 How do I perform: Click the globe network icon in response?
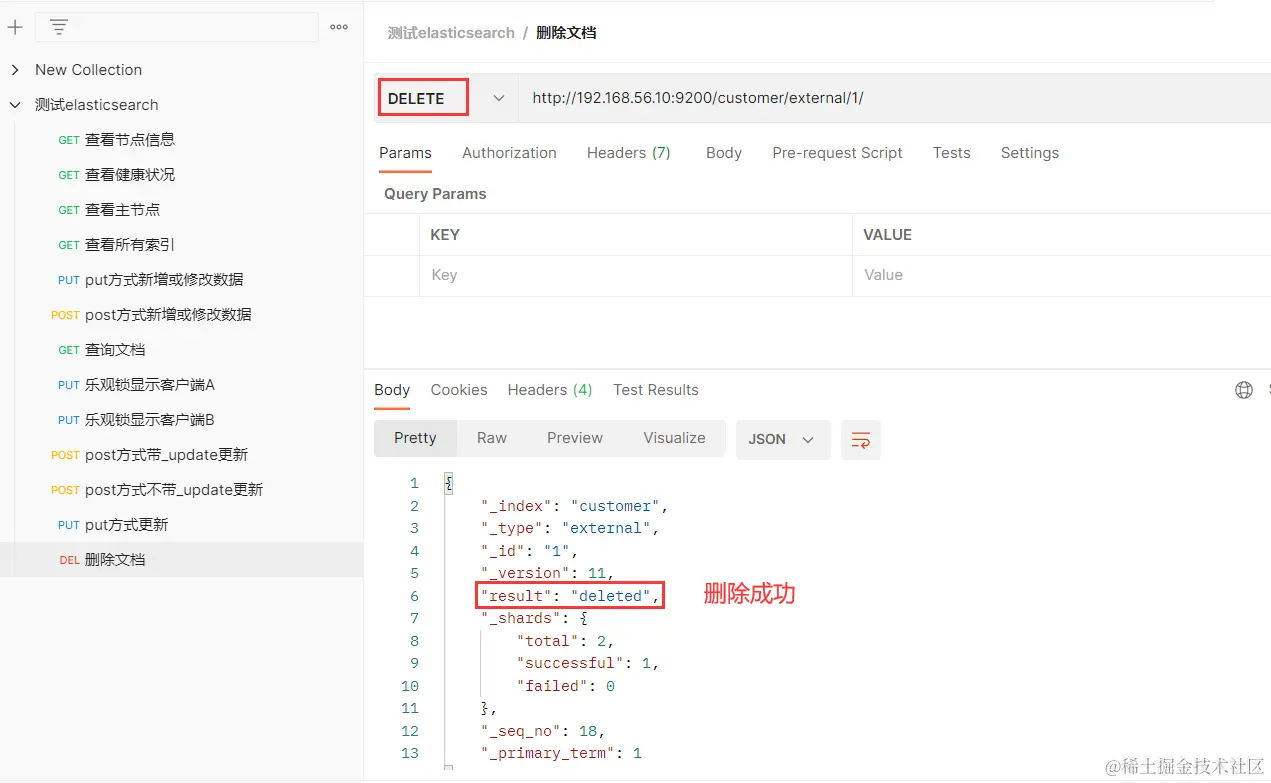click(x=1244, y=390)
